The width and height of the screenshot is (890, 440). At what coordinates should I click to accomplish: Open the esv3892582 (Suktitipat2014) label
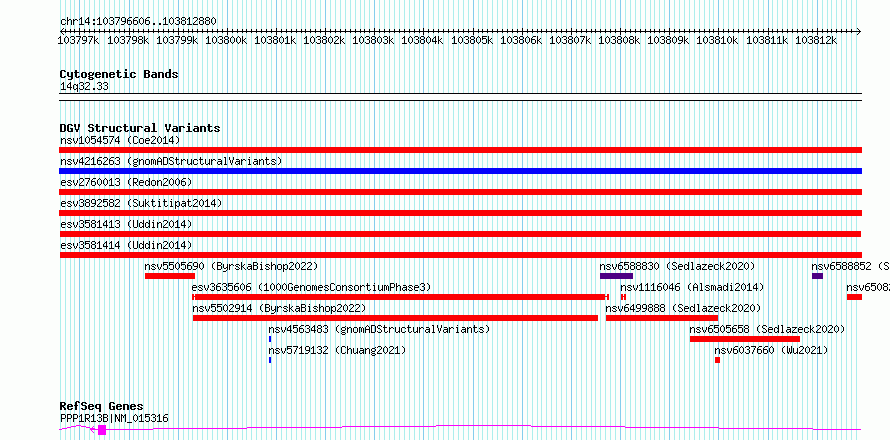[x=141, y=203]
